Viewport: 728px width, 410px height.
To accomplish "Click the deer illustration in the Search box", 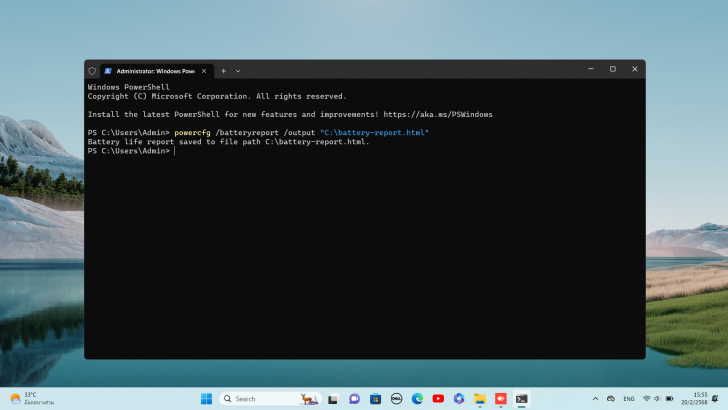I will [x=309, y=398].
